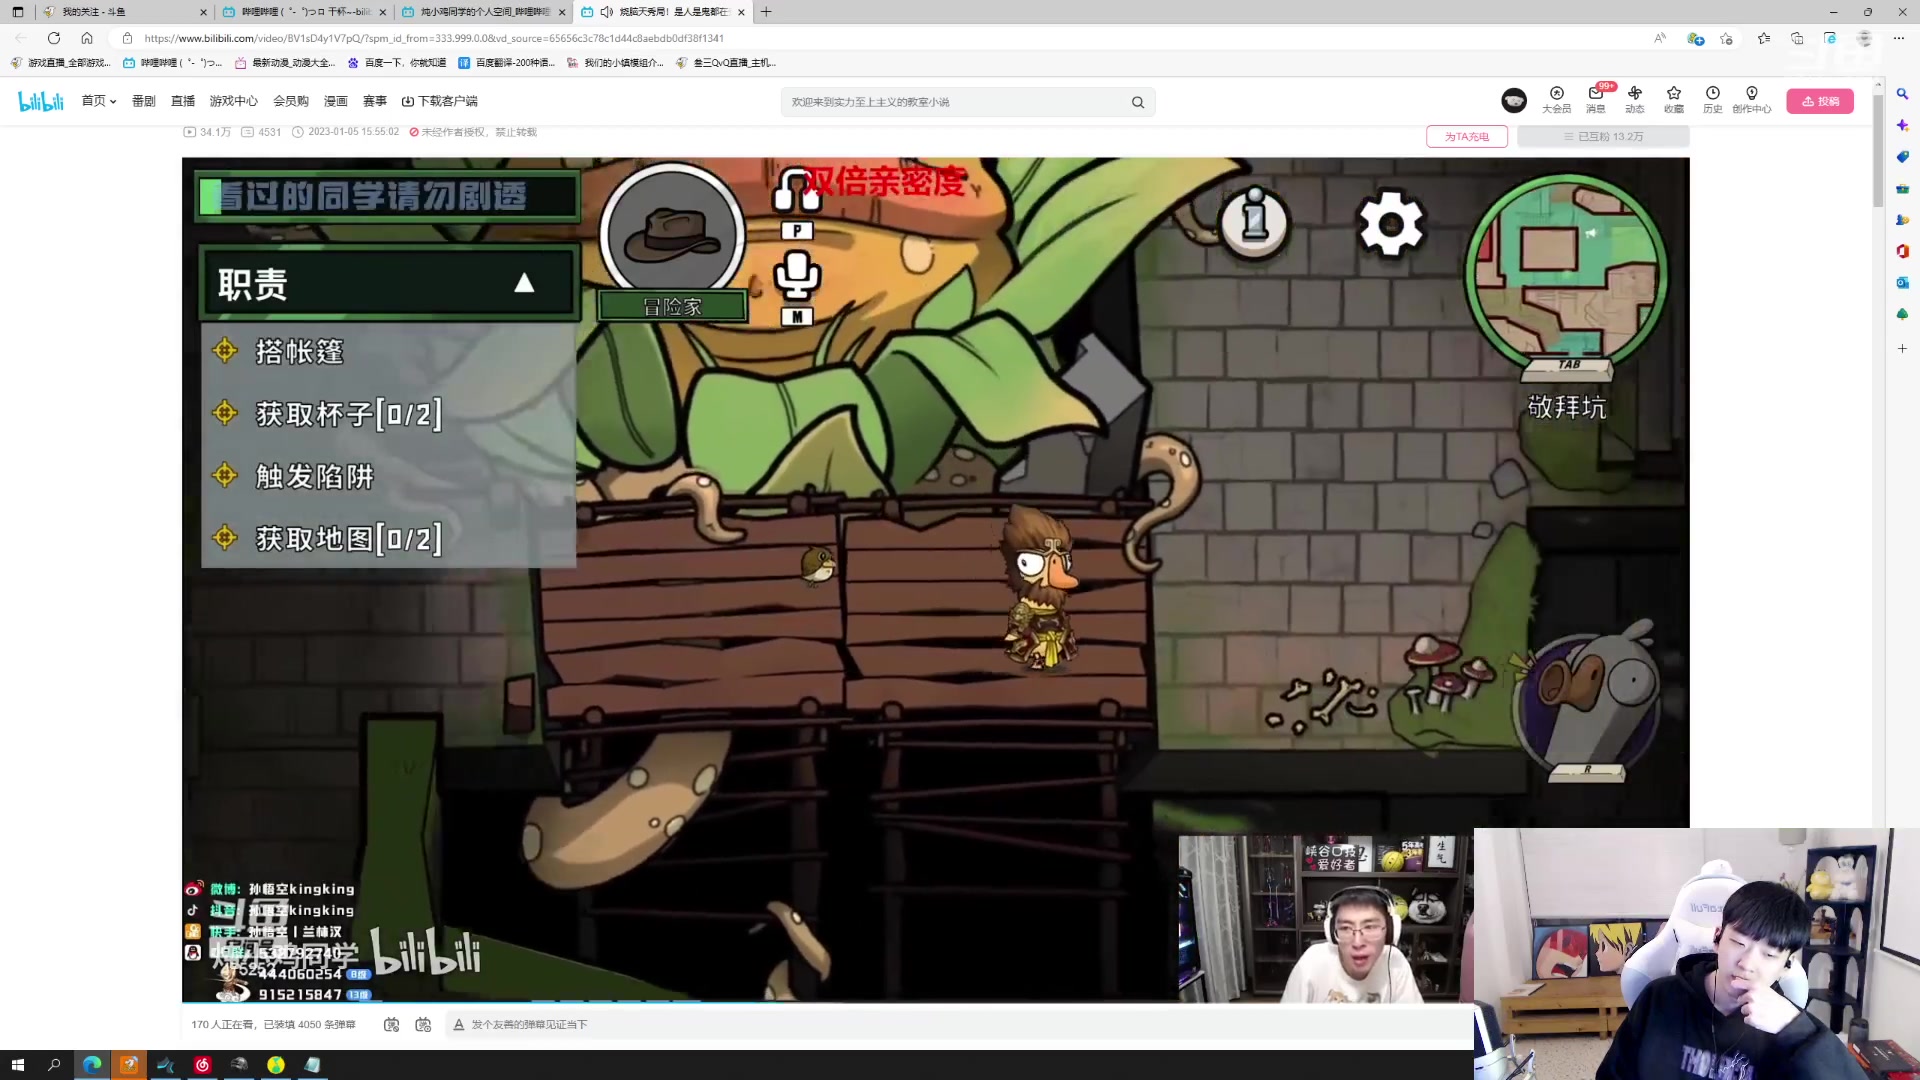Viewport: 1920px width, 1080px height.
Task: Open 消息 messages with 99+ badge
Action: [1596, 100]
